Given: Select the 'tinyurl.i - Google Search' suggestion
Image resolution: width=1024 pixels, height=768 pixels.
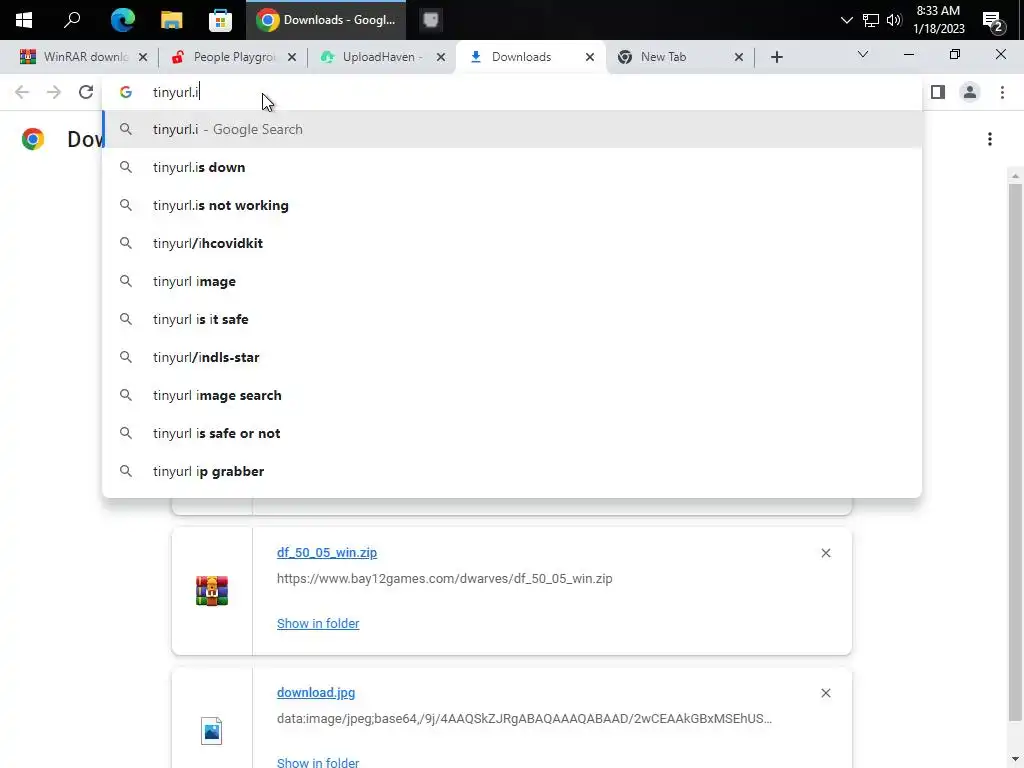Looking at the screenshot, I should click(512, 129).
